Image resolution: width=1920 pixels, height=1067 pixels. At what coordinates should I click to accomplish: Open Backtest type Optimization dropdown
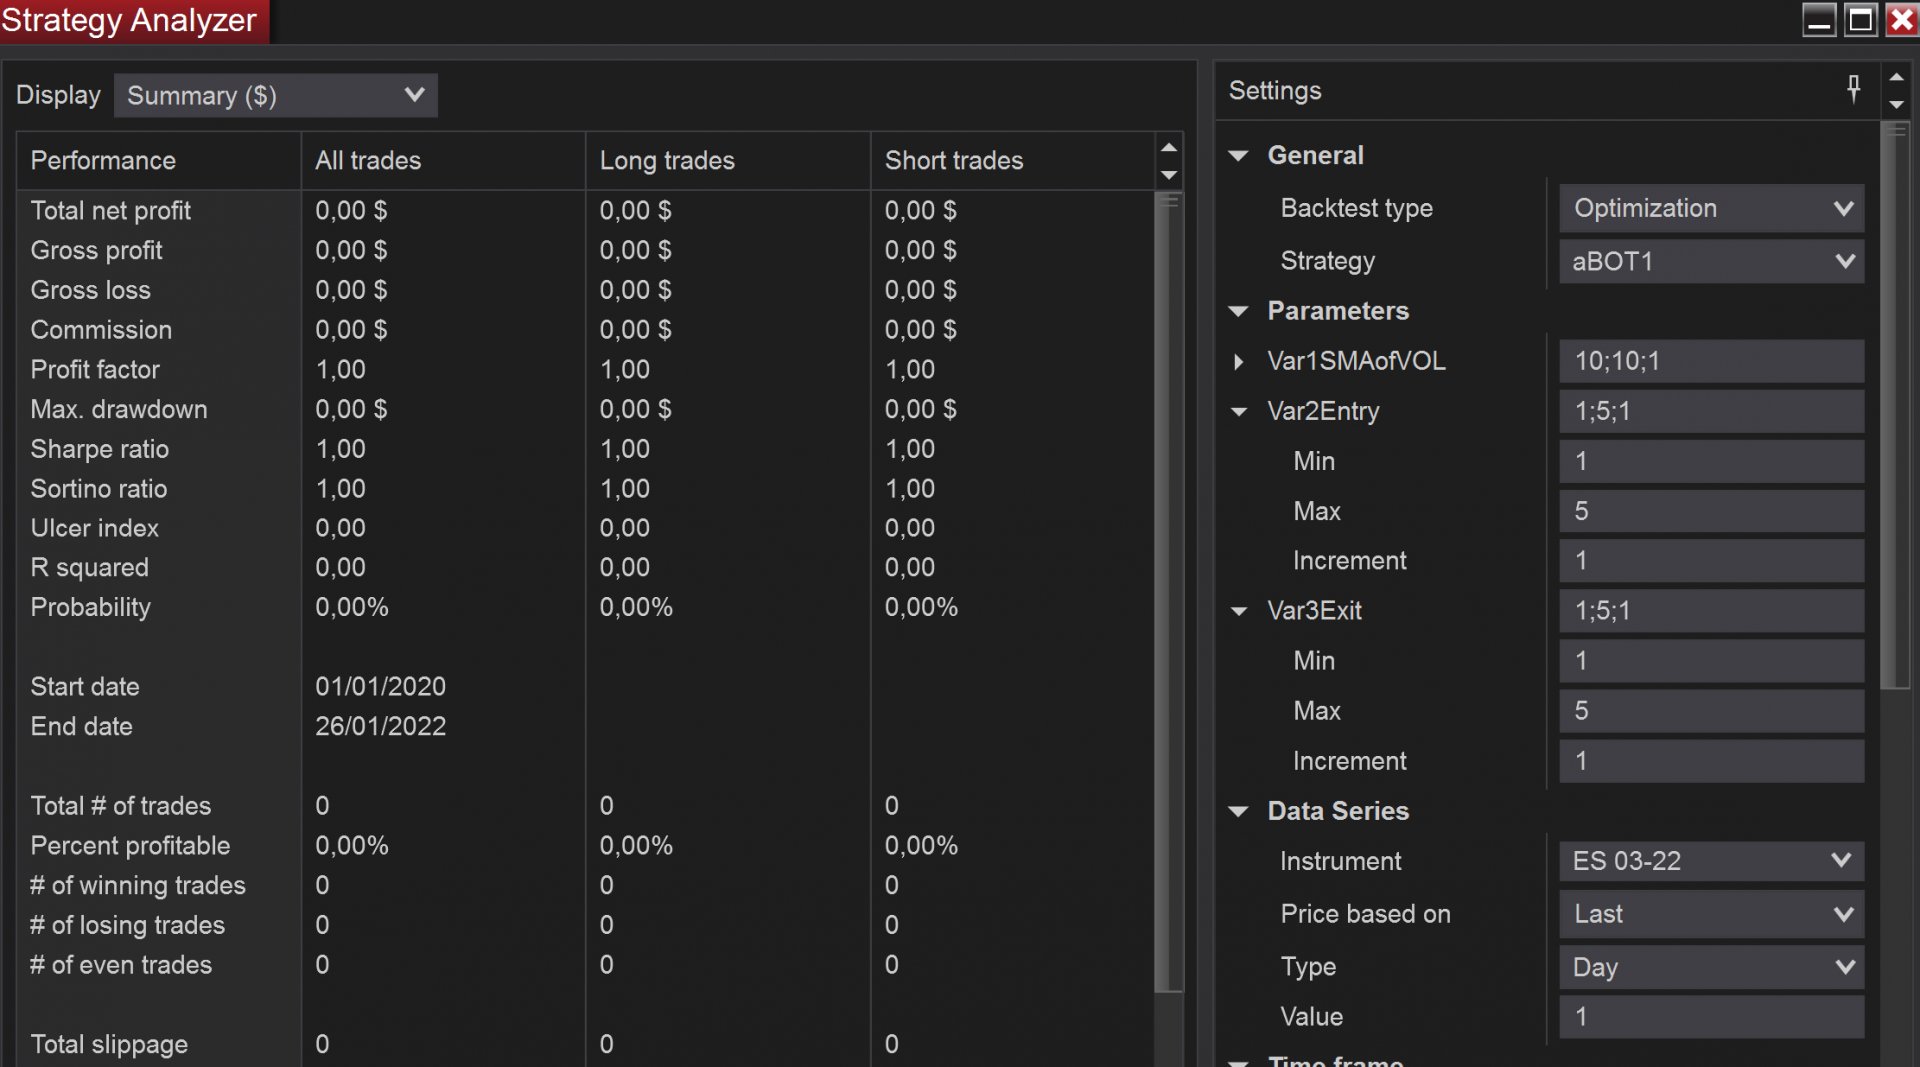pos(1711,208)
